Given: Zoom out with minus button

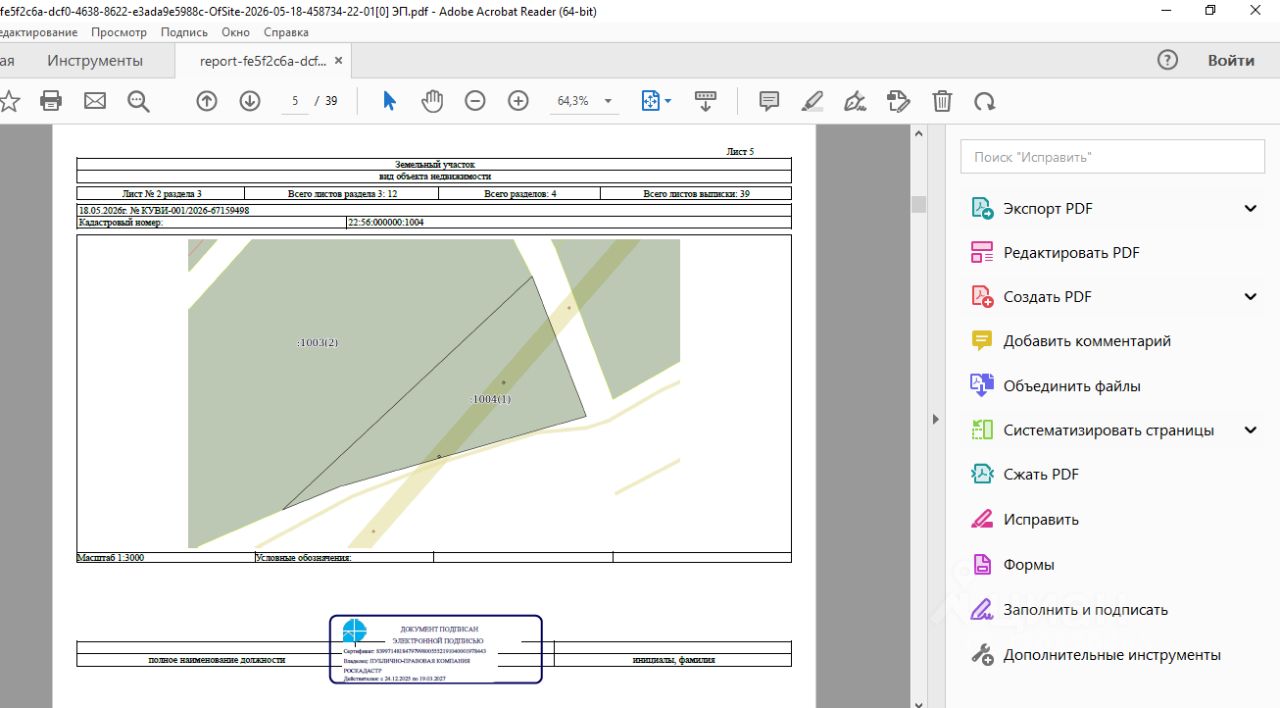Looking at the screenshot, I should (x=475, y=101).
